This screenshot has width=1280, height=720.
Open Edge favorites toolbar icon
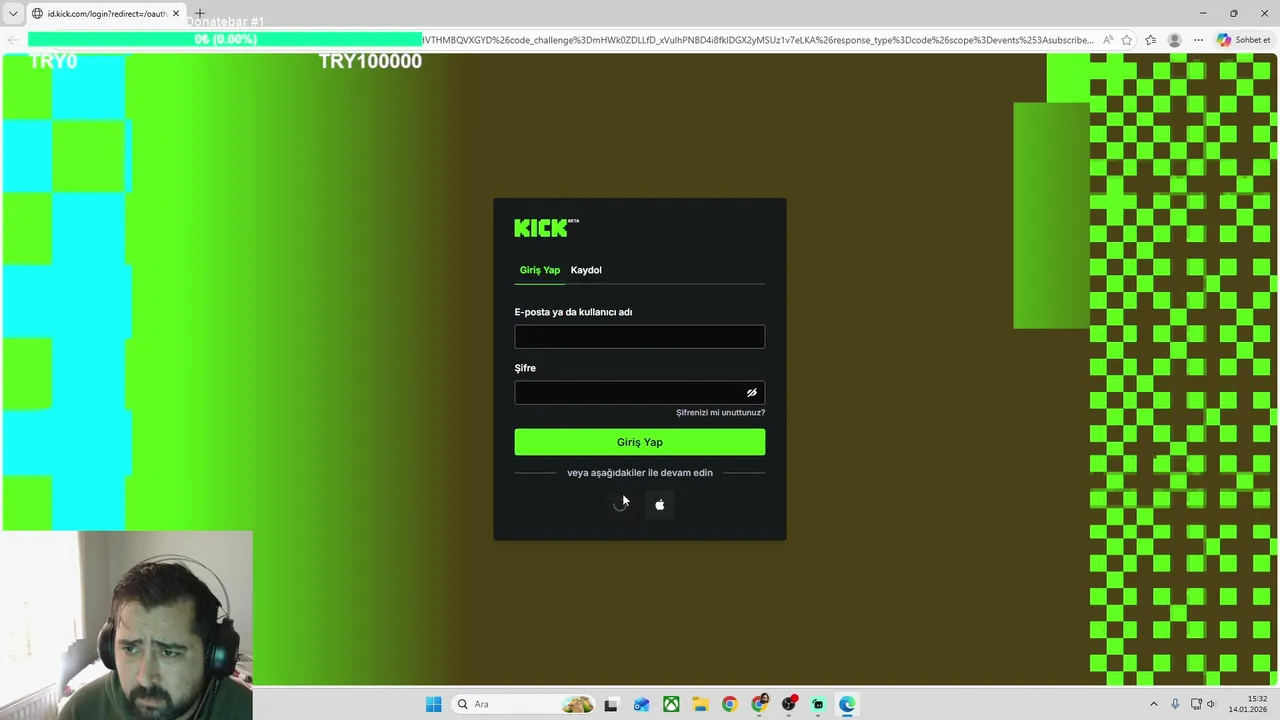click(x=1150, y=40)
